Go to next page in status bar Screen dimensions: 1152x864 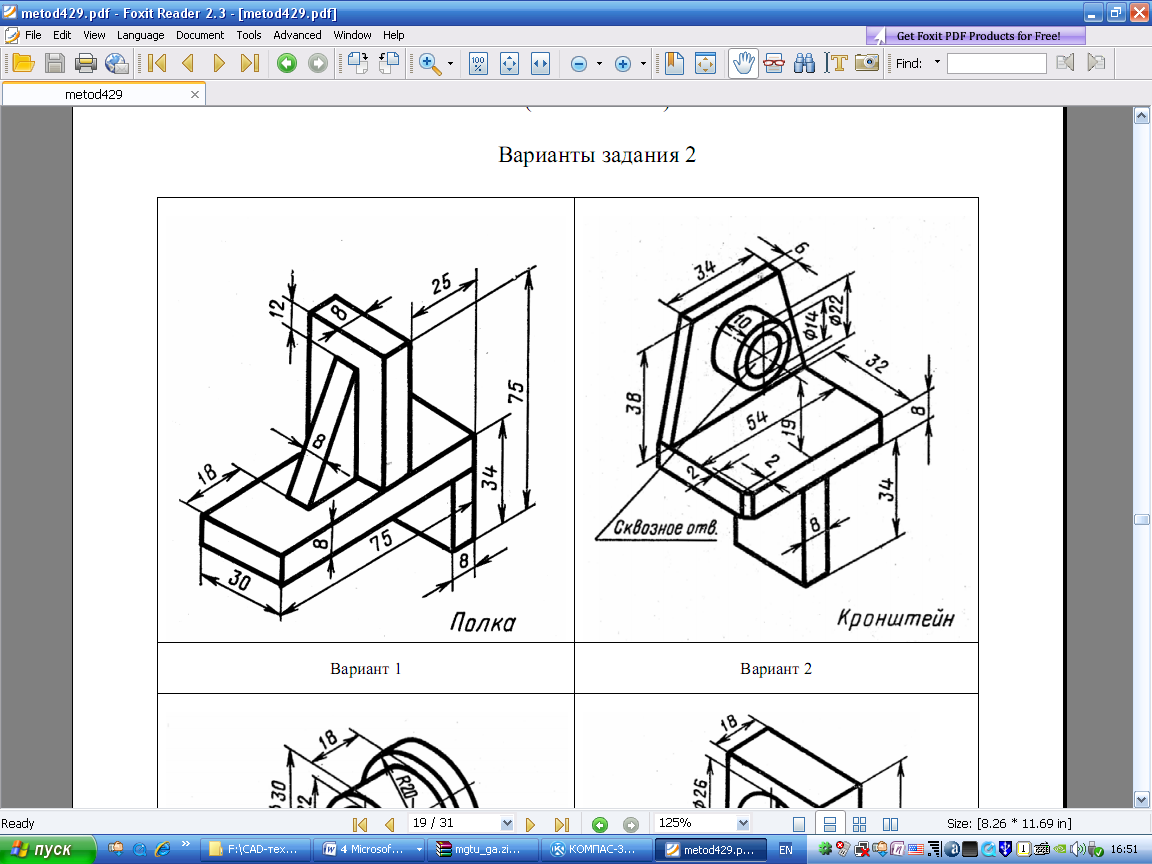pos(530,824)
